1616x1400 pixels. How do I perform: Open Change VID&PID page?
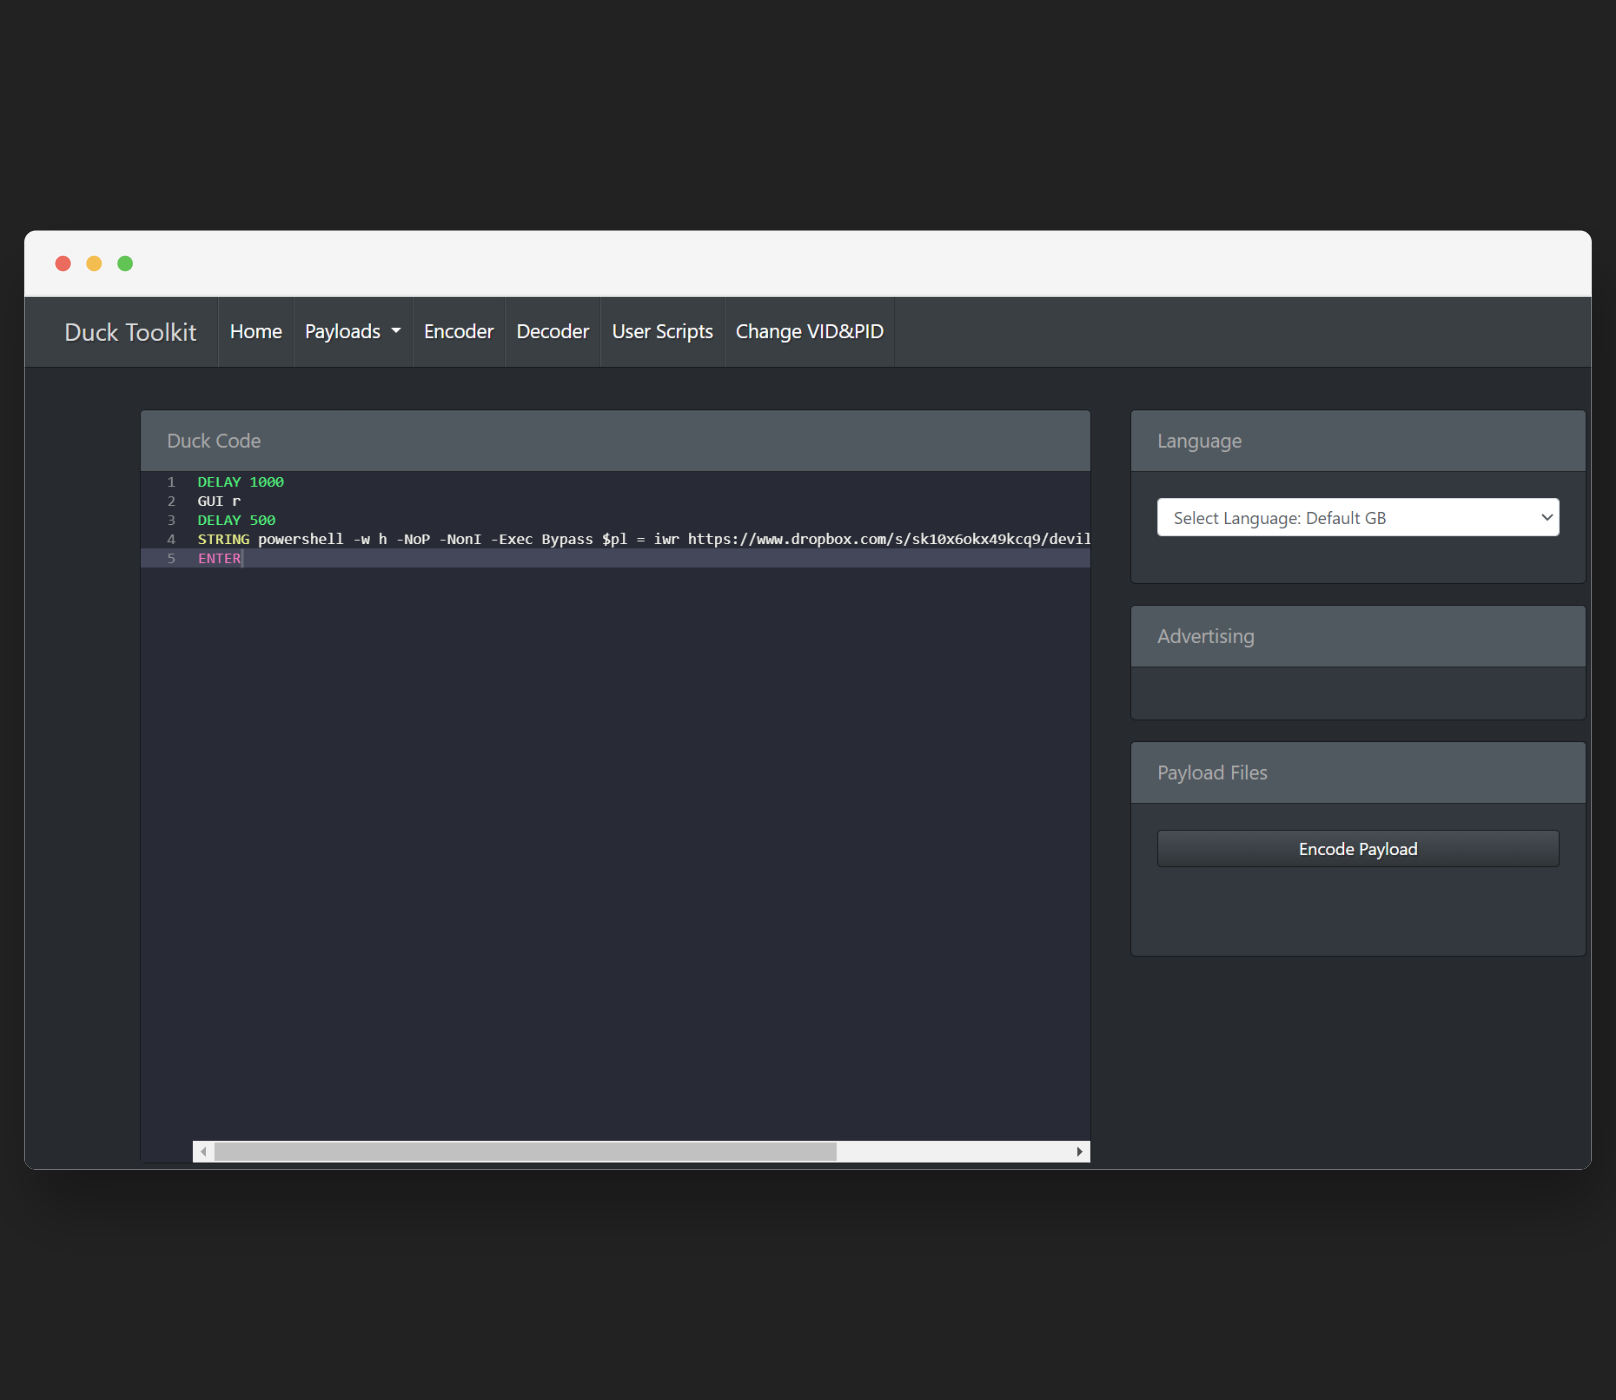(x=810, y=331)
